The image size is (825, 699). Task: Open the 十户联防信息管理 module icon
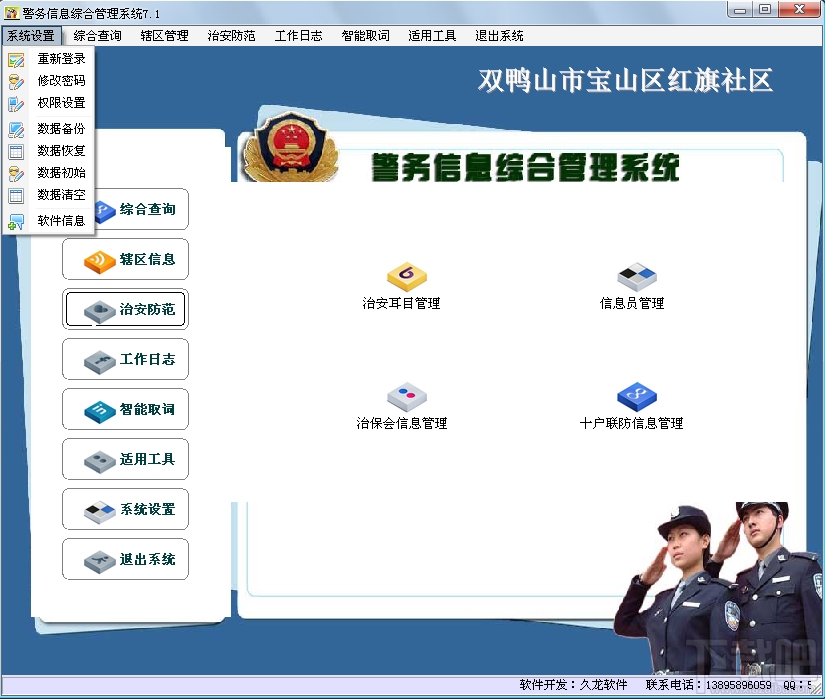(x=634, y=396)
